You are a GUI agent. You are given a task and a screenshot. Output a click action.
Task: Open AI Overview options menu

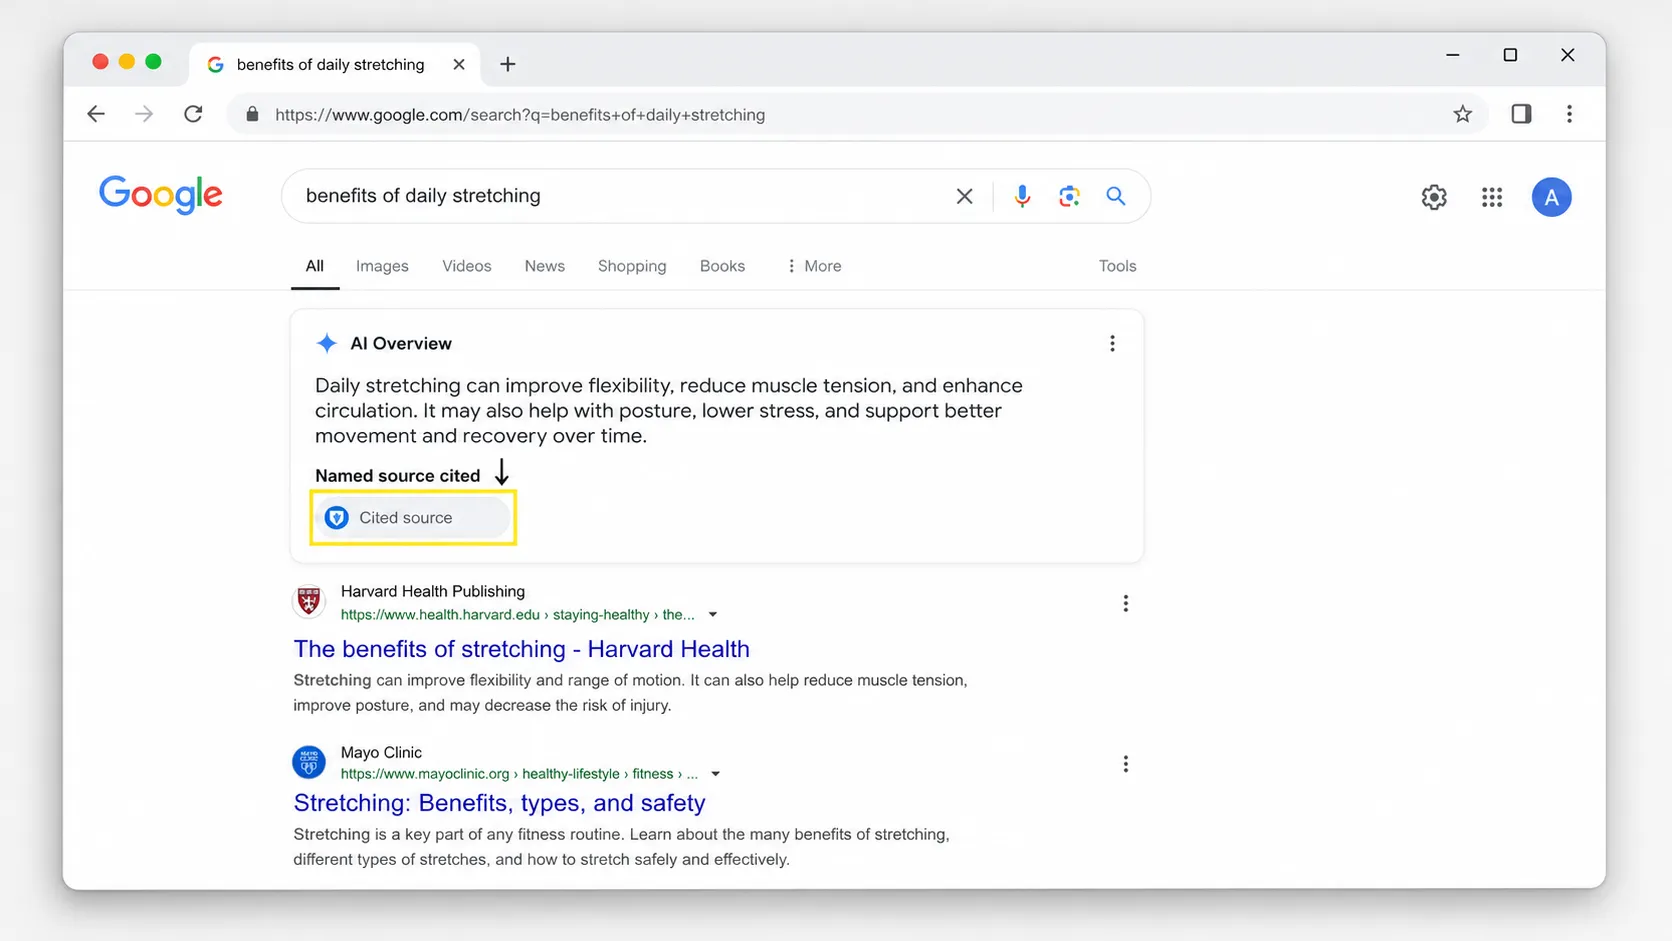(x=1112, y=343)
